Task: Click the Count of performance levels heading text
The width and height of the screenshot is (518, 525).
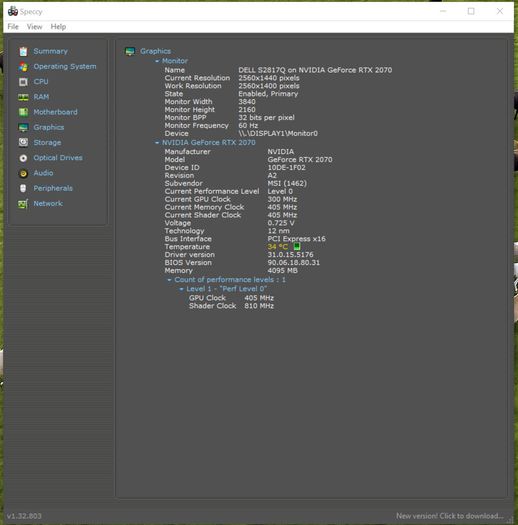Action: (x=230, y=280)
